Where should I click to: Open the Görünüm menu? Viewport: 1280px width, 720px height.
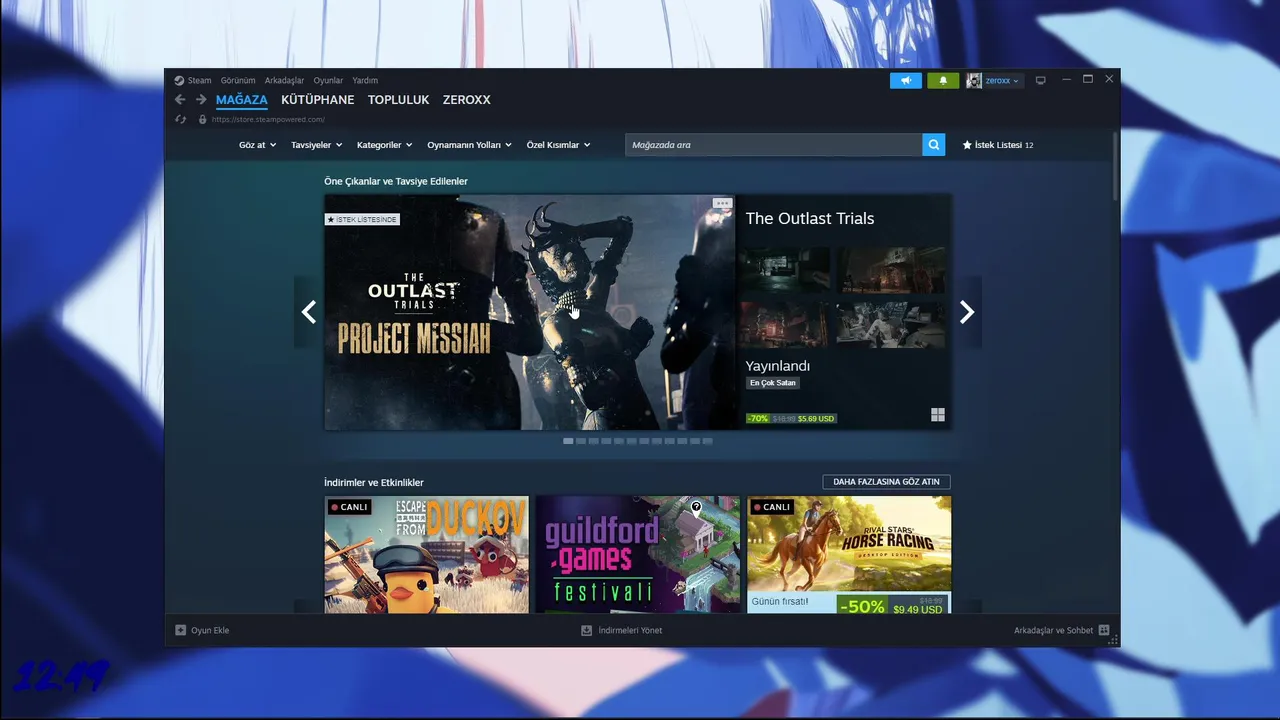pos(238,80)
